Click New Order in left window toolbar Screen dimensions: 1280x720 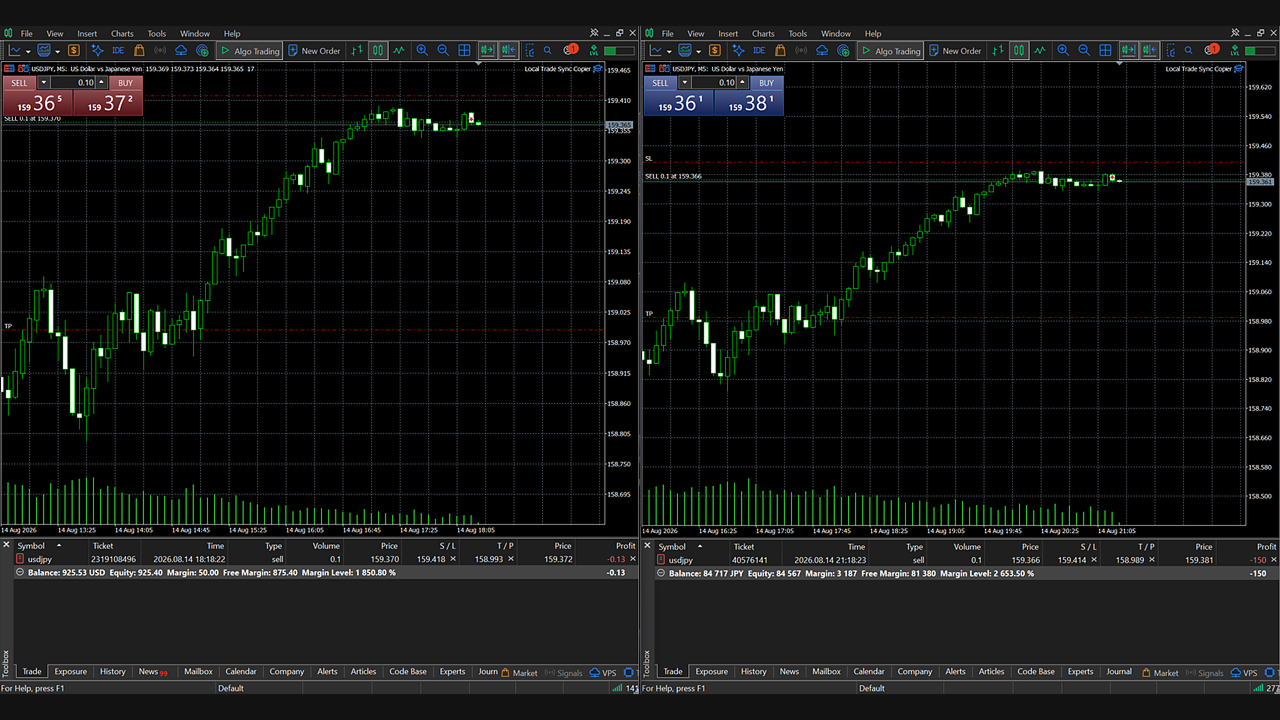click(x=313, y=50)
